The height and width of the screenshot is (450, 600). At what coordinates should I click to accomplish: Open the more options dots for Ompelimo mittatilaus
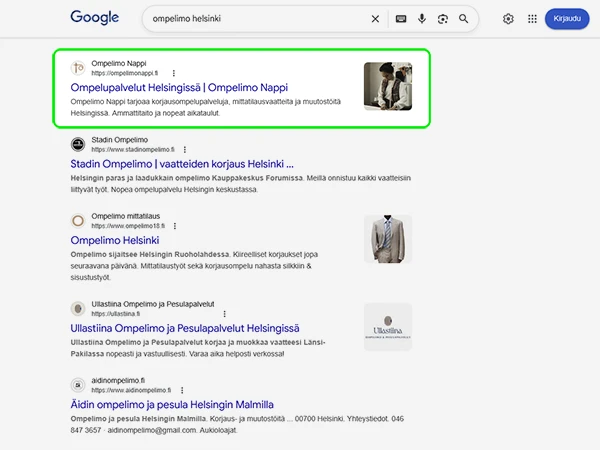[175, 226]
